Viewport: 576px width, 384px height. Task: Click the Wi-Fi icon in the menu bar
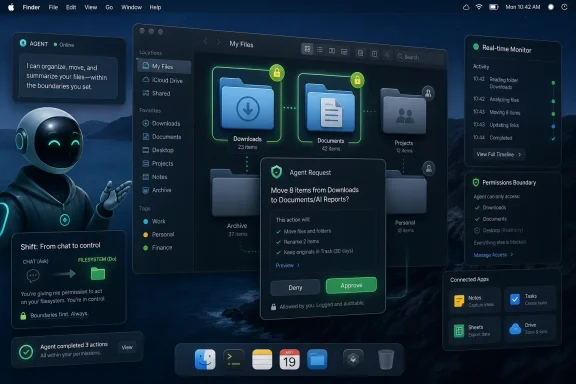[479, 7]
